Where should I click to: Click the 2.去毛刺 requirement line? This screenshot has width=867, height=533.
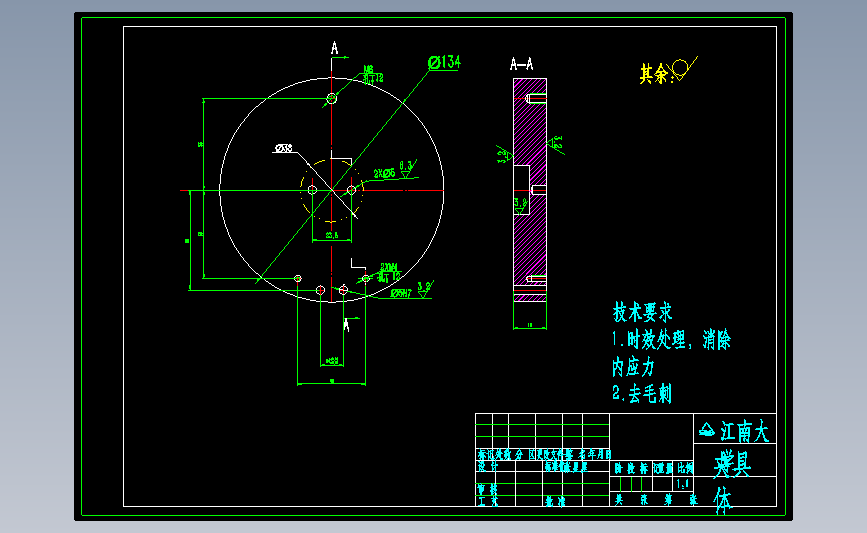pyautogui.click(x=642, y=394)
